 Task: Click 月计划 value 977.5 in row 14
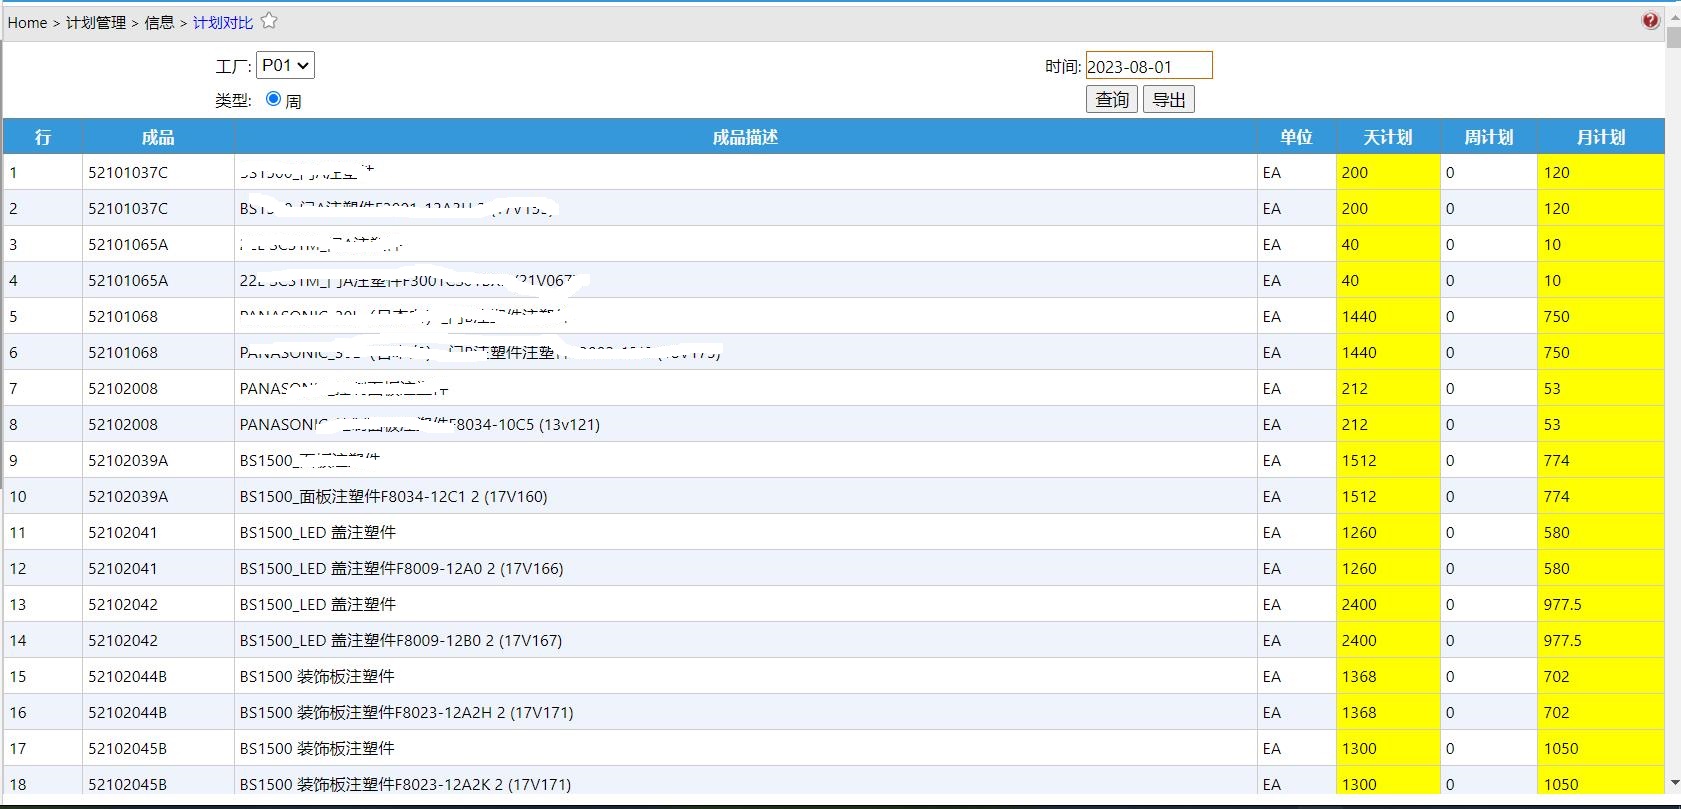pos(1562,640)
